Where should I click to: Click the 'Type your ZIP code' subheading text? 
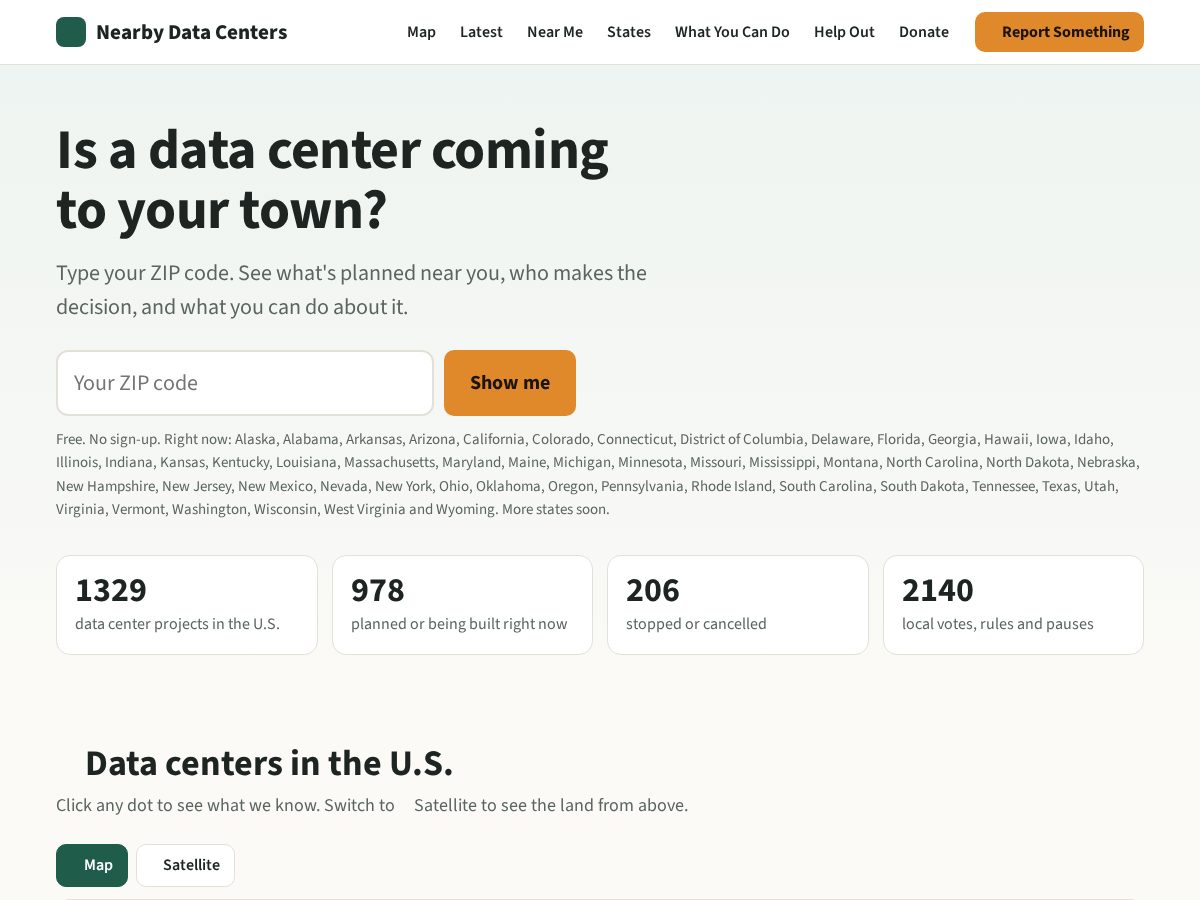(351, 290)
